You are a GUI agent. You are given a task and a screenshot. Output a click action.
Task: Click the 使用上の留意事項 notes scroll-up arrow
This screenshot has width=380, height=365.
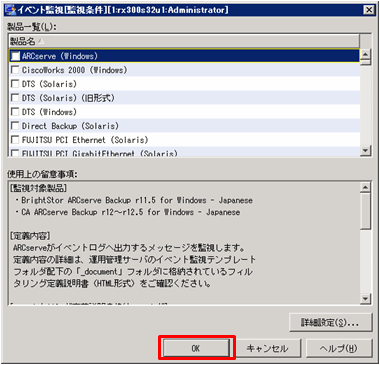coord(366,188)
